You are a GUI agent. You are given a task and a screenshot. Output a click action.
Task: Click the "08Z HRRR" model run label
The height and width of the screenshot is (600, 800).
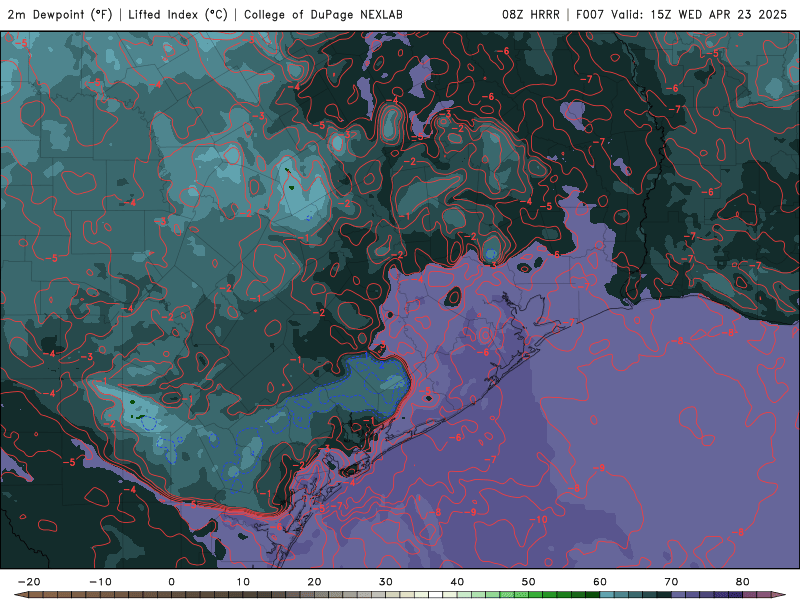coord(531,14)
